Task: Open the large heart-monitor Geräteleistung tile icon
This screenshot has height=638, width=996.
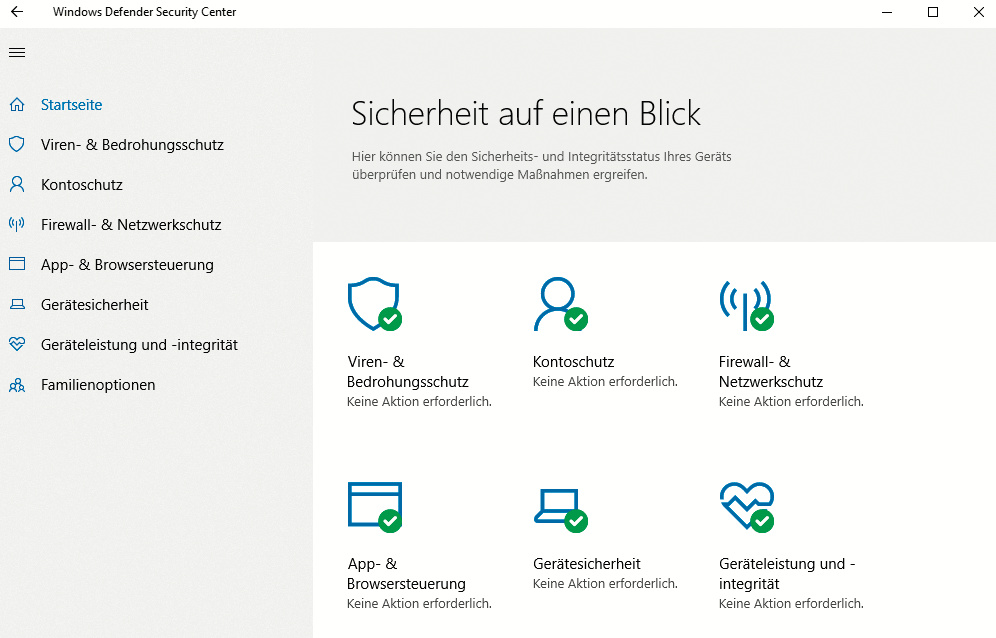Action: pyautogui.click(x=745, y=506)
